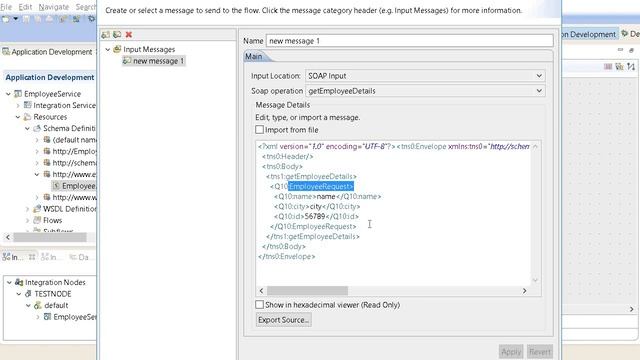Click the default integration server icon
The height and width of the screenshot is (360, 640).
pos(38,305)
